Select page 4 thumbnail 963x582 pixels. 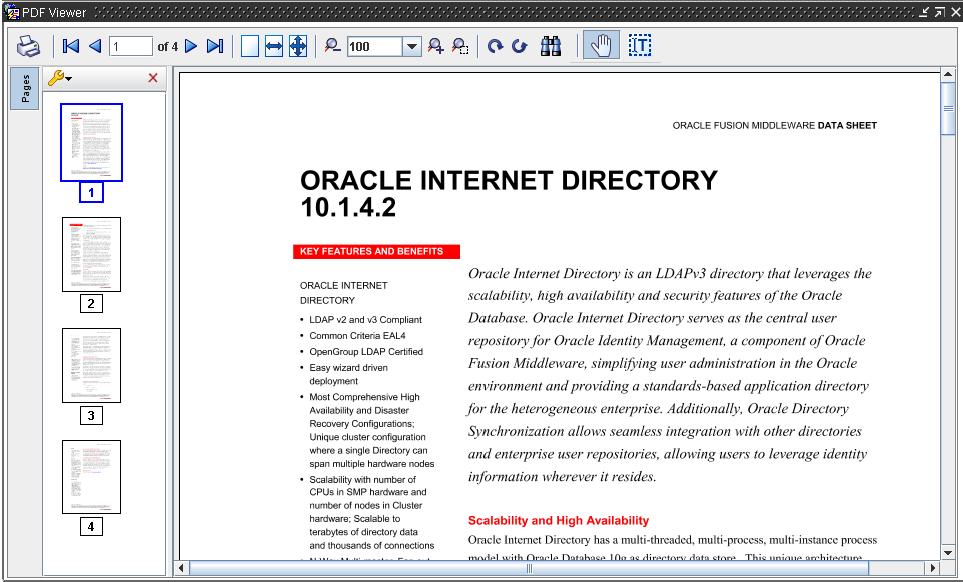(x=92, y=476)
